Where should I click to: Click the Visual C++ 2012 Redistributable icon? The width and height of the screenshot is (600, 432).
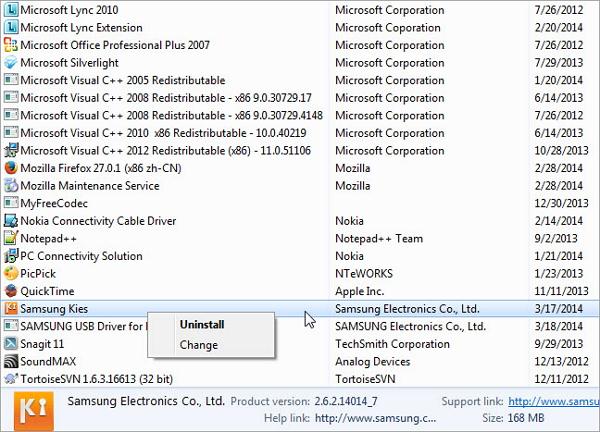click(11, 150)
